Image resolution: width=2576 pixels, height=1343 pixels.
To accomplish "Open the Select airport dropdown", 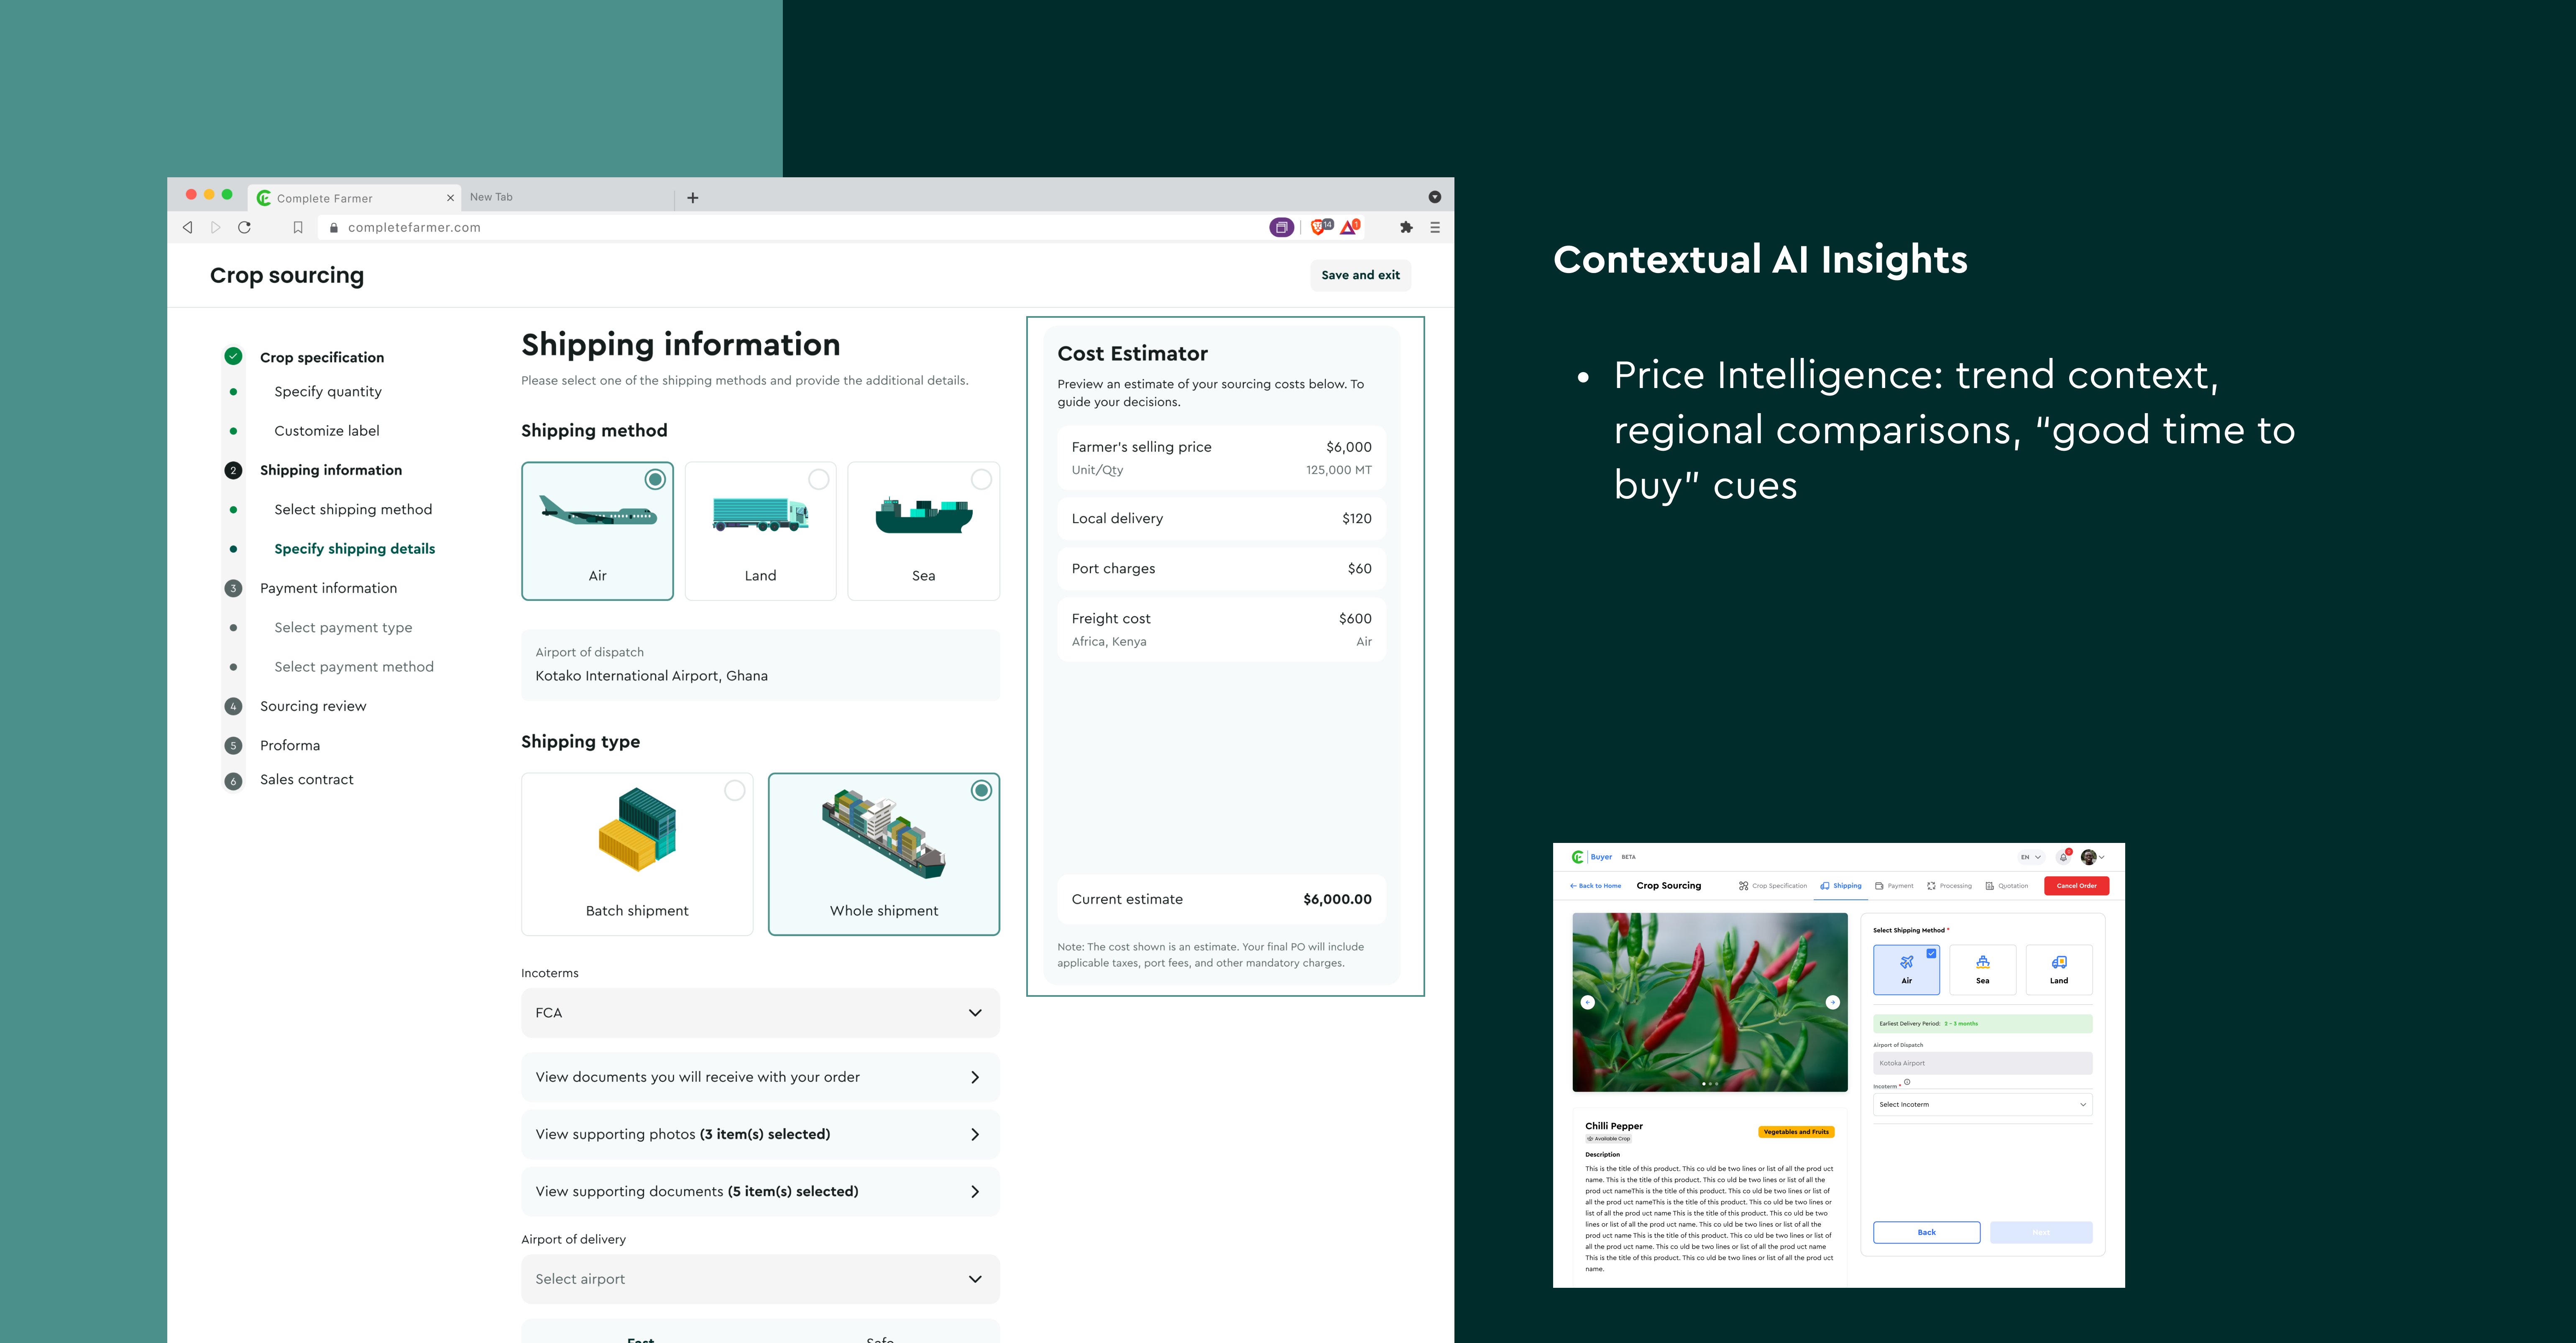I will coord(760,1279).
